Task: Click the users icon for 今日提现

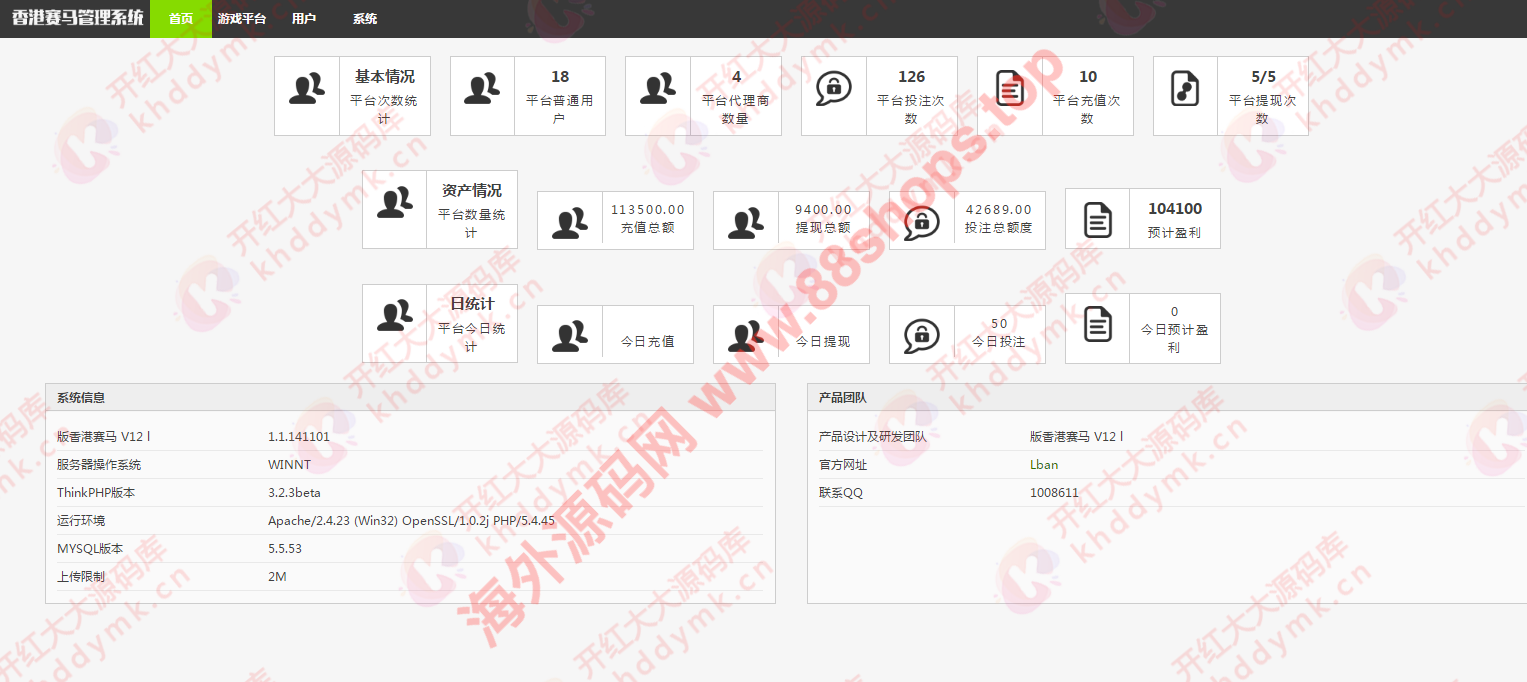Action: tap(746, 335)
